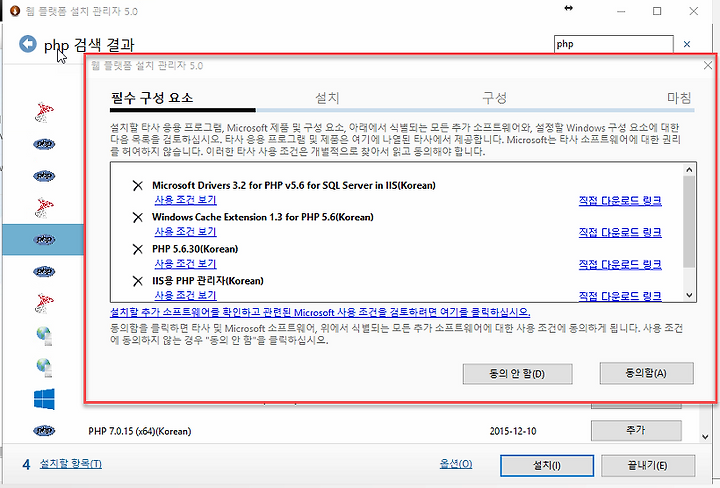This screenshot has height=488, width=720.
Task: Select the 마침 step tab
Action: click(679, 98)
